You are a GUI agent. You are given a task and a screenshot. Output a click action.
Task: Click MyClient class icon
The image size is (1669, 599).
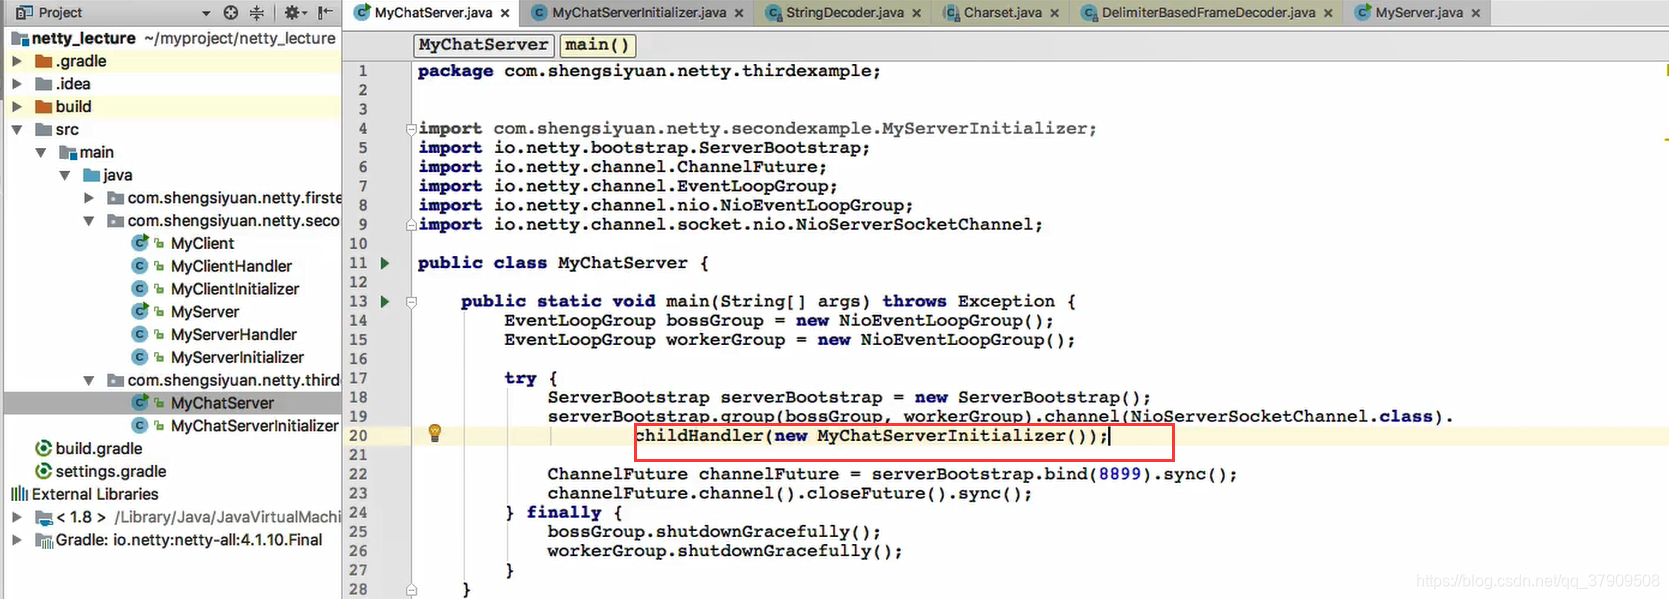click(x=140, y=243)
